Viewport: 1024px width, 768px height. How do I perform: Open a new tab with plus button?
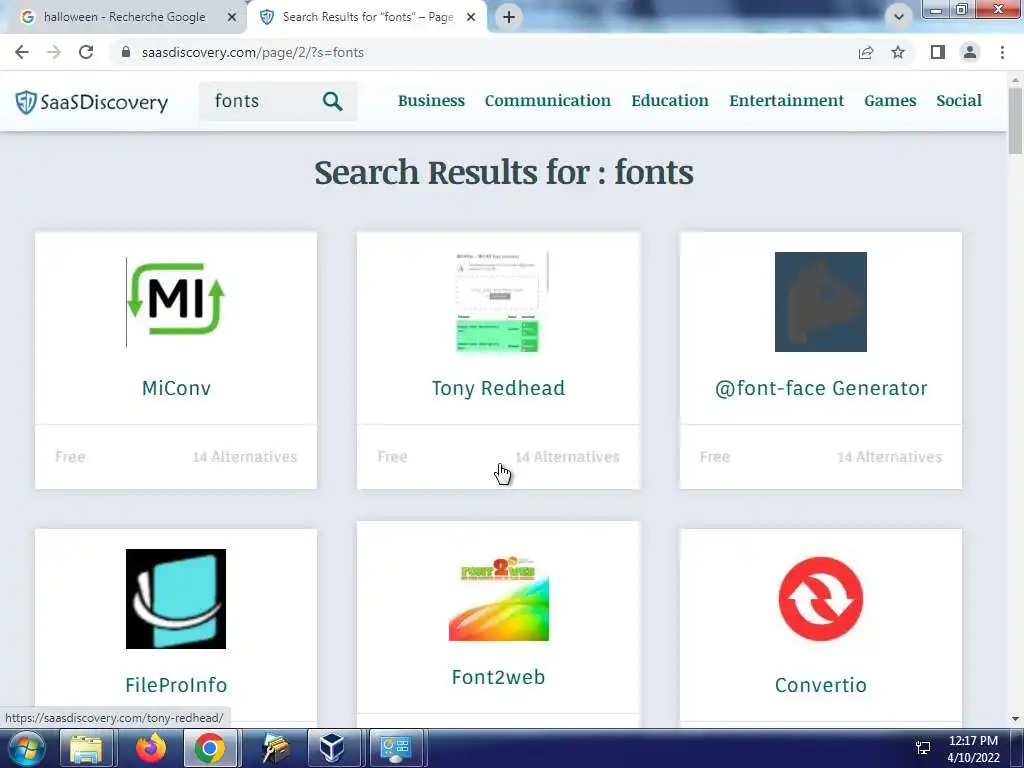pos(509,17)
